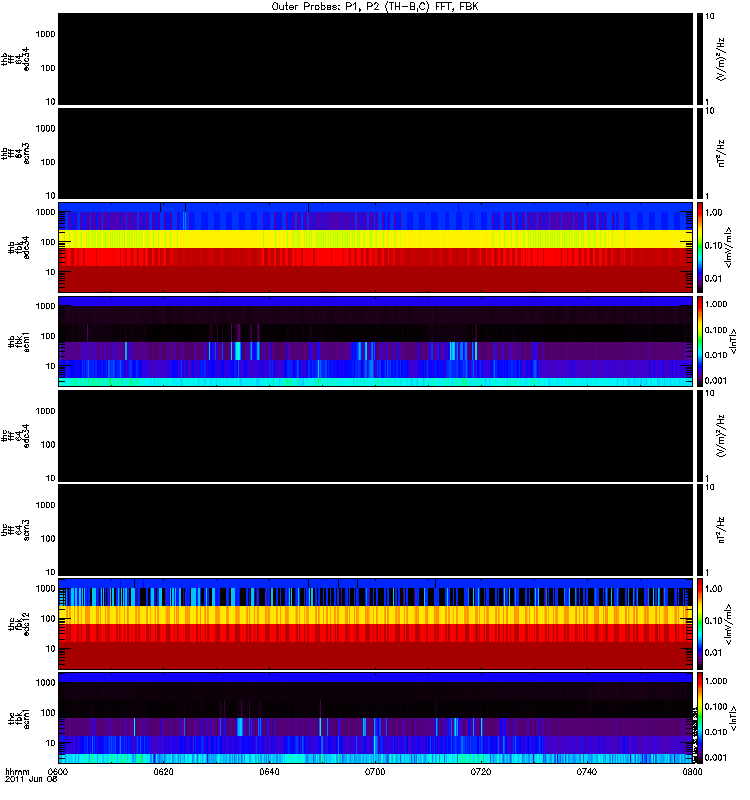Pick the 0640 time axis label
The height and width of the screenshot is (800, 750).
[270, 773]
